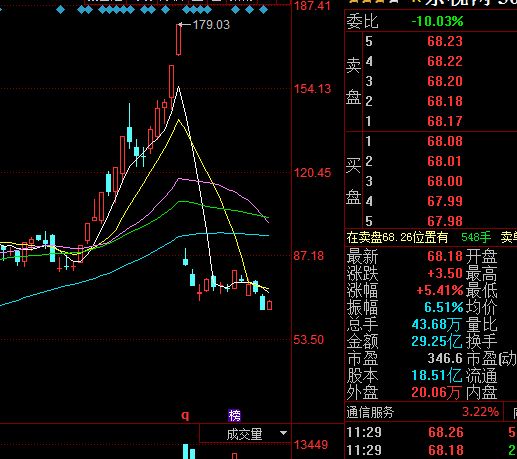Select the highest red candlestick at peak
Image resolution: width=517 pixels, height=459 pixels.
pyautogui.click(x=179, y=39)
